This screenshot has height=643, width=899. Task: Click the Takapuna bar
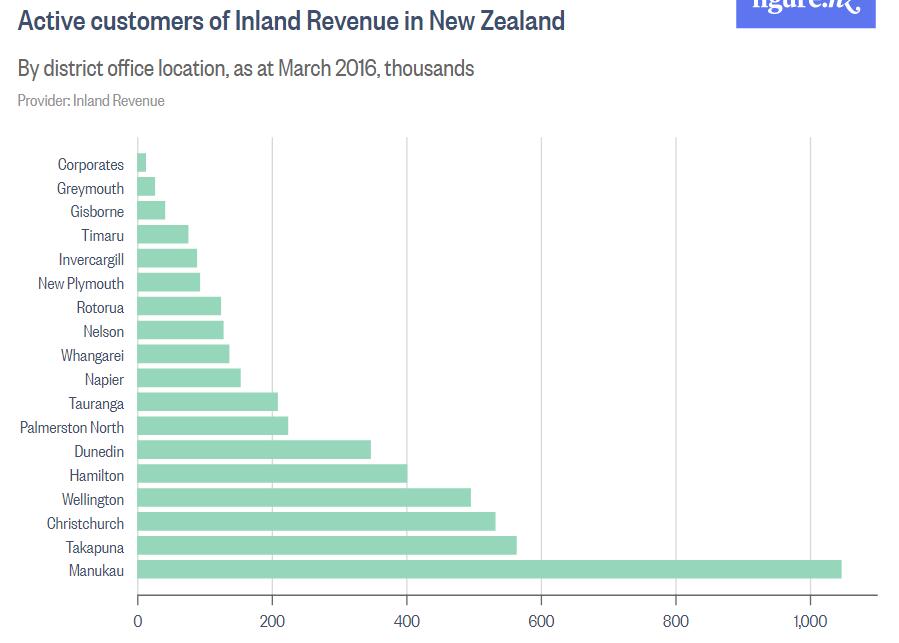coord(327,545)
